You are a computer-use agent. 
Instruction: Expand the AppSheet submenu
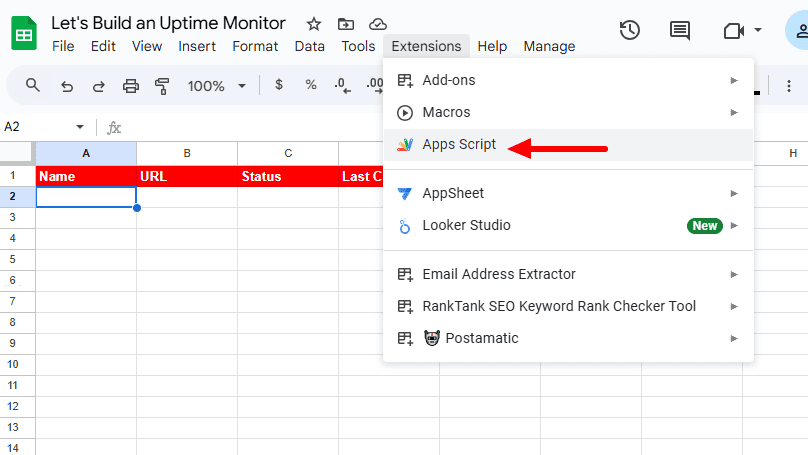tap(568, 194)
